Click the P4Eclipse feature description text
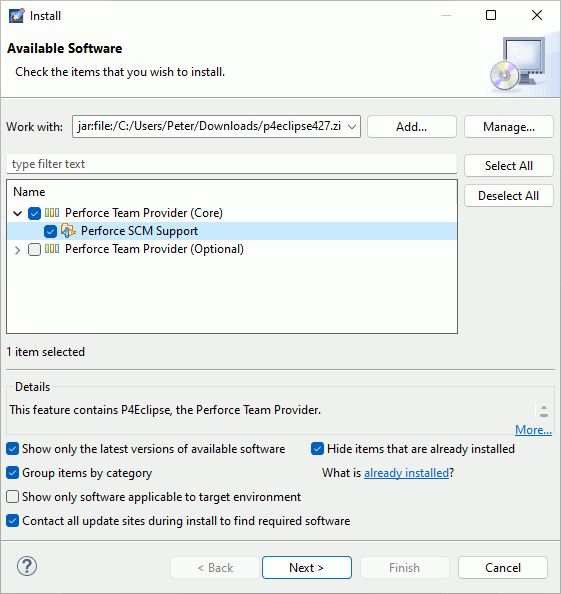 click(x=165, y=410)
